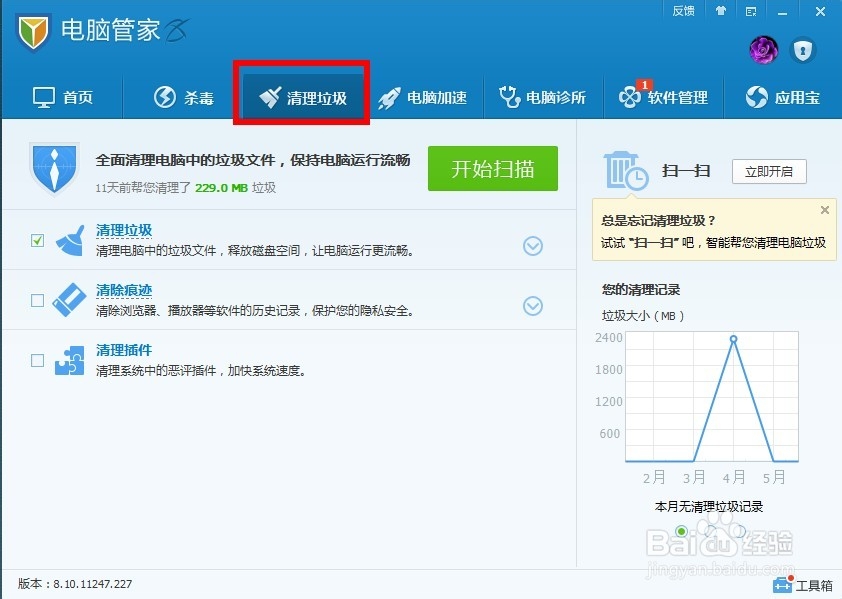Click the 反馈 feedback link
The image size is (842, 599).
click(683, 11)
